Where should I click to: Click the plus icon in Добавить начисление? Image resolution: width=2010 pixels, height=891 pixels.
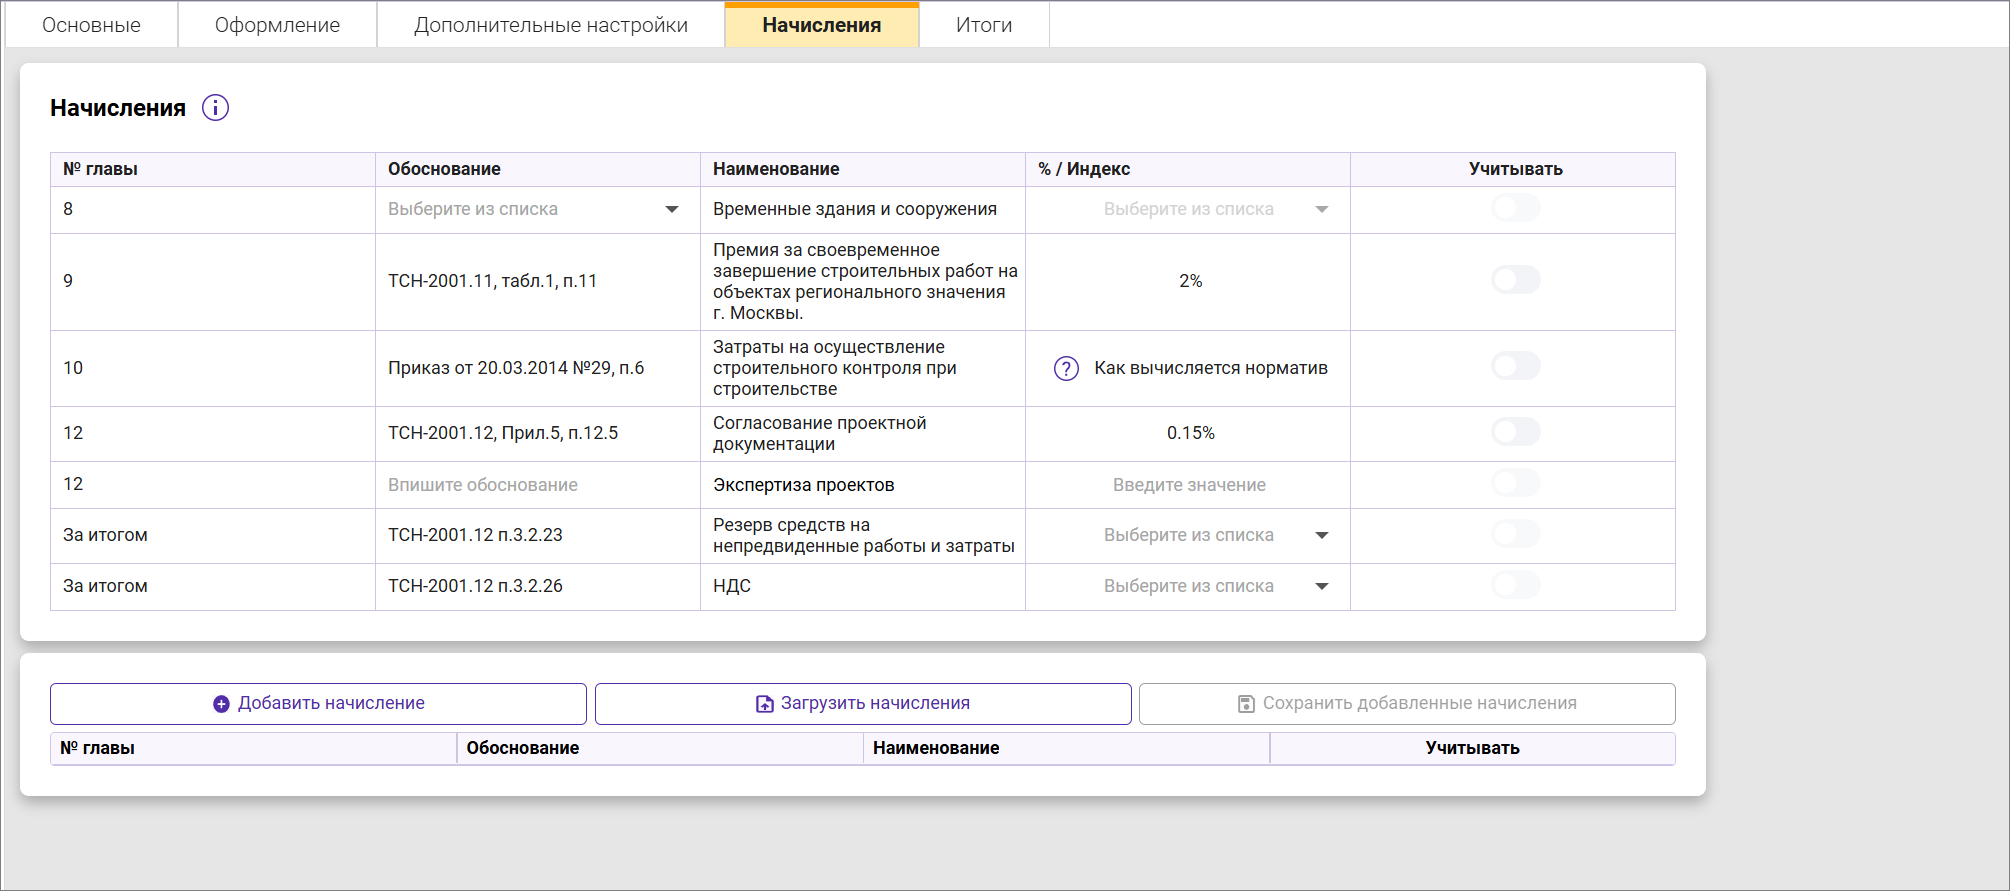[221, 704]
